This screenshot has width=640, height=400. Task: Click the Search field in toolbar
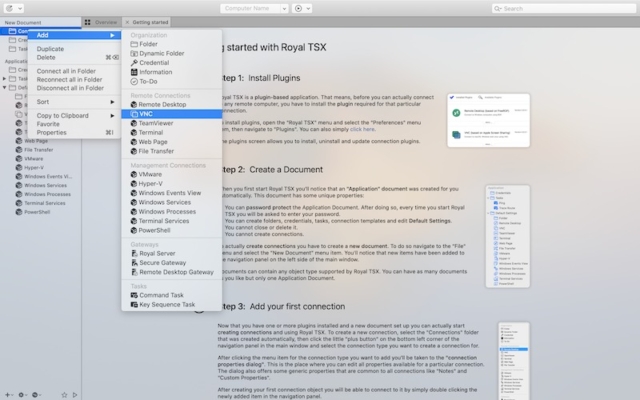tap(564, 9)
